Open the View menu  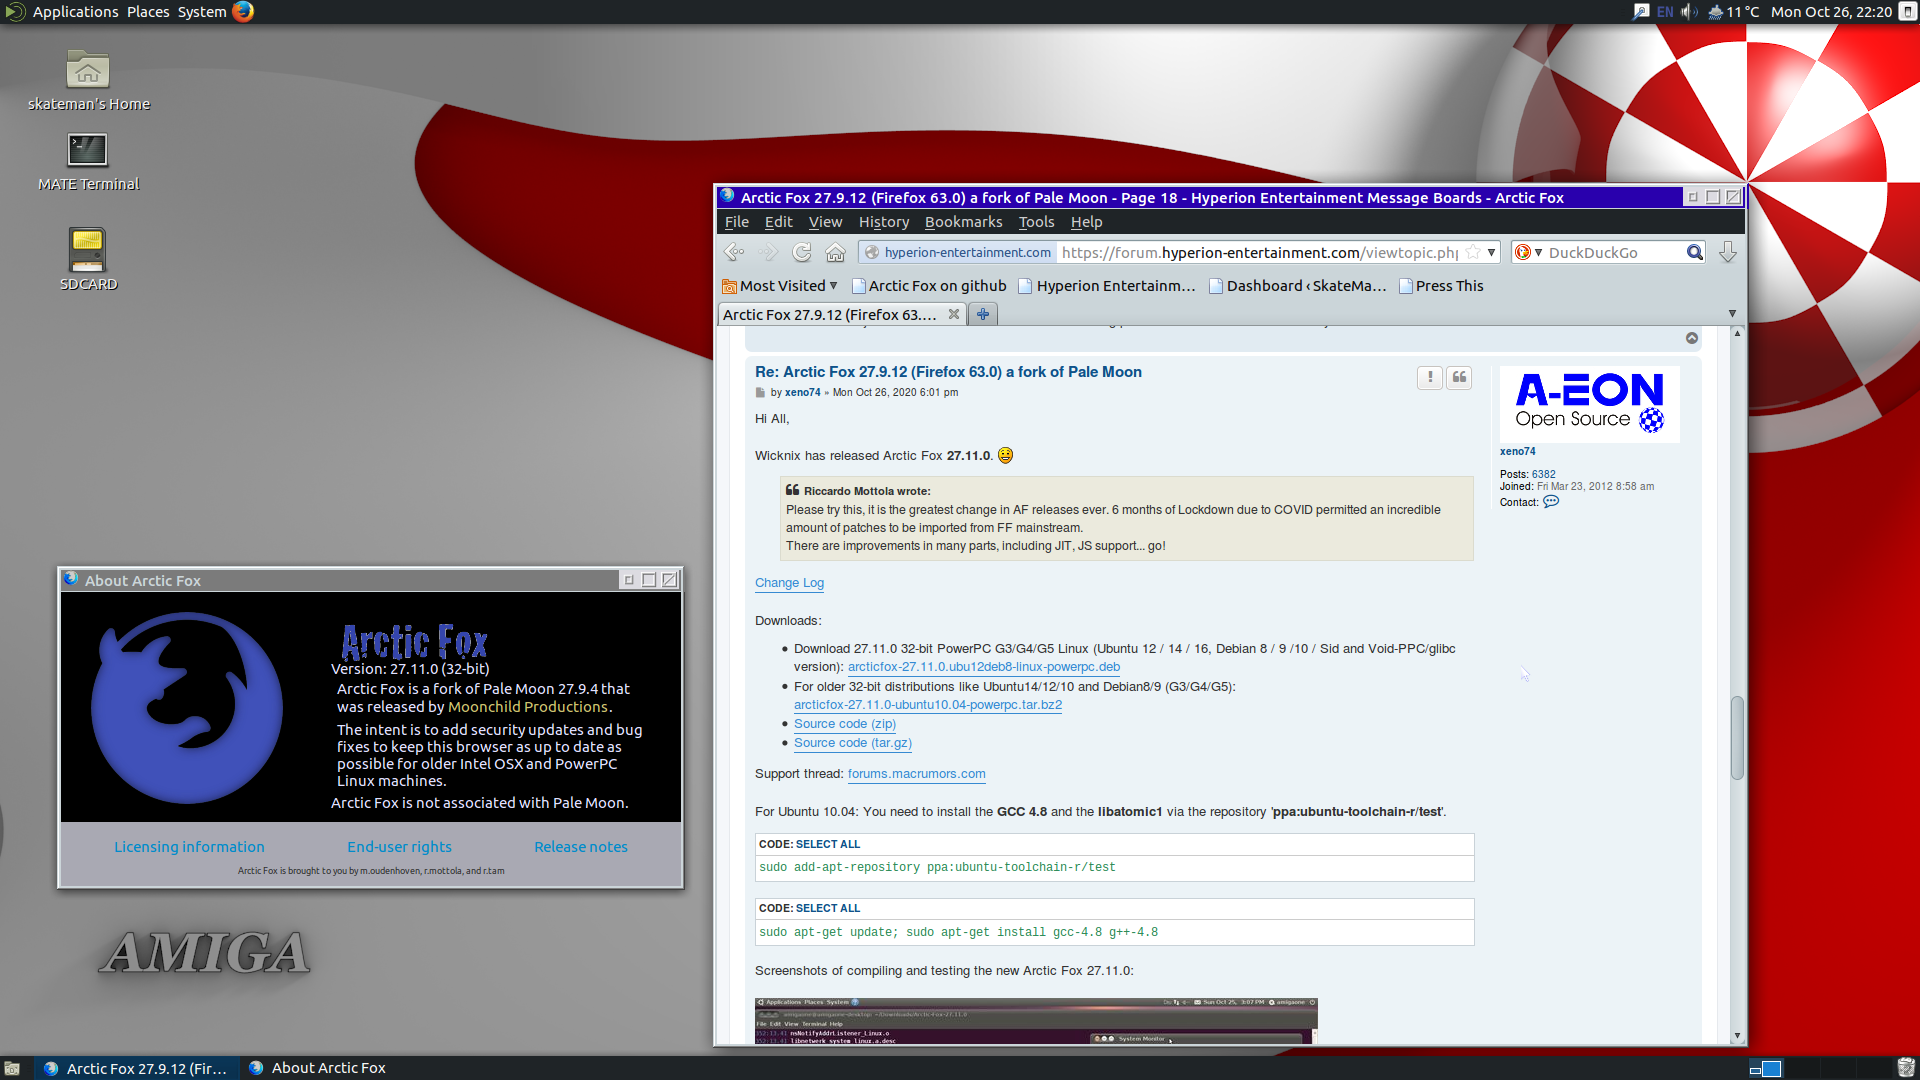[x=825, y=222]
